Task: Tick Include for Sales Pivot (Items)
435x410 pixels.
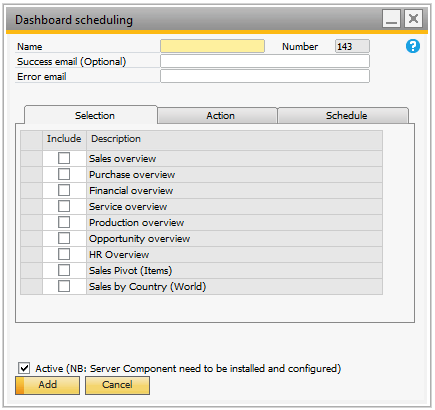Action: coord(64,270)
